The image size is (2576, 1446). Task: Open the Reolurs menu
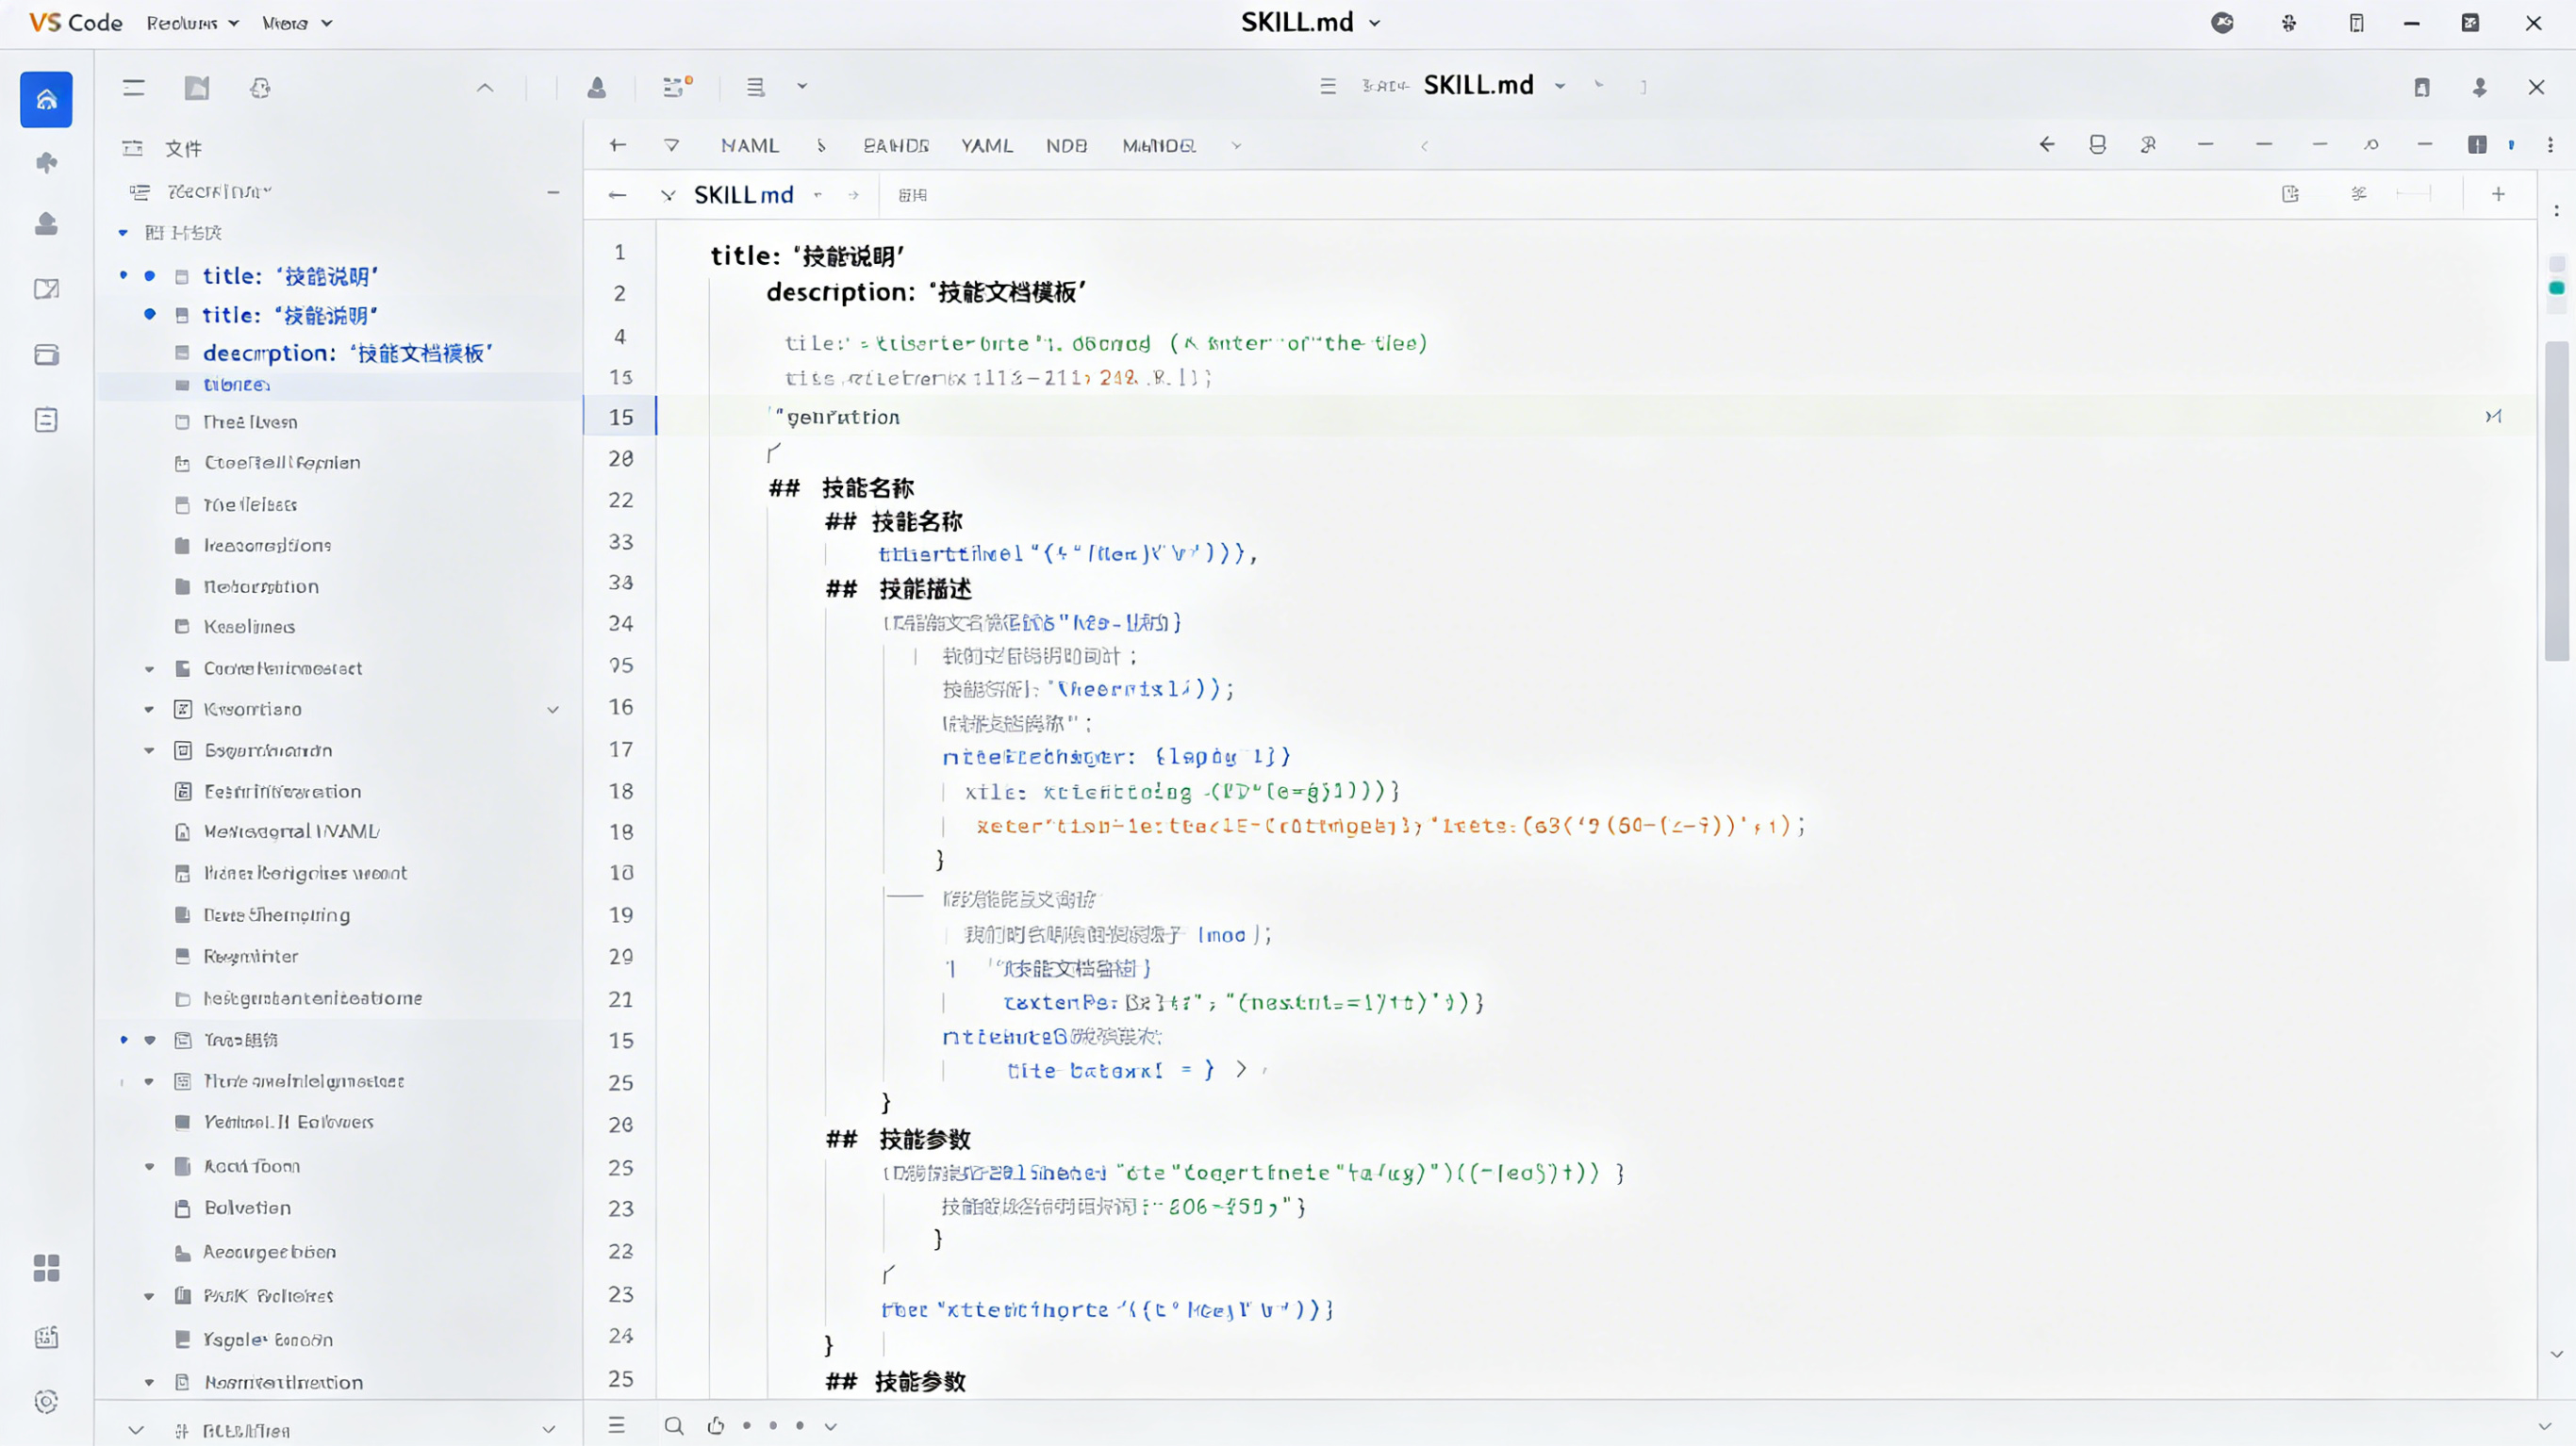pos(192,23)
